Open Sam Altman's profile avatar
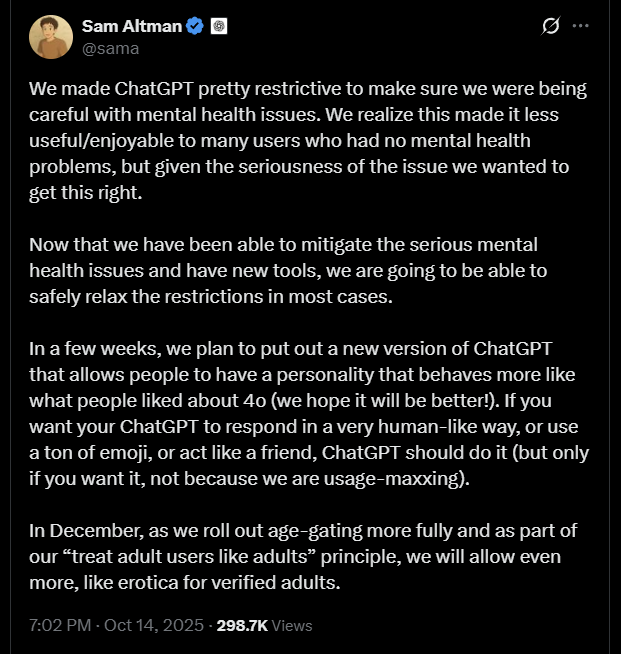This screenshot has width=621, height=654. click(51, 37)
